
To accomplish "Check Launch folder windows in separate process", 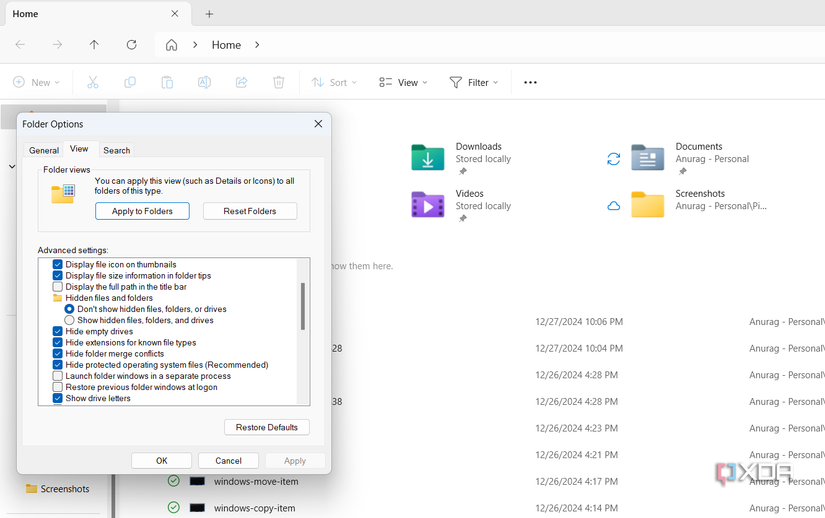I will 58,376.
